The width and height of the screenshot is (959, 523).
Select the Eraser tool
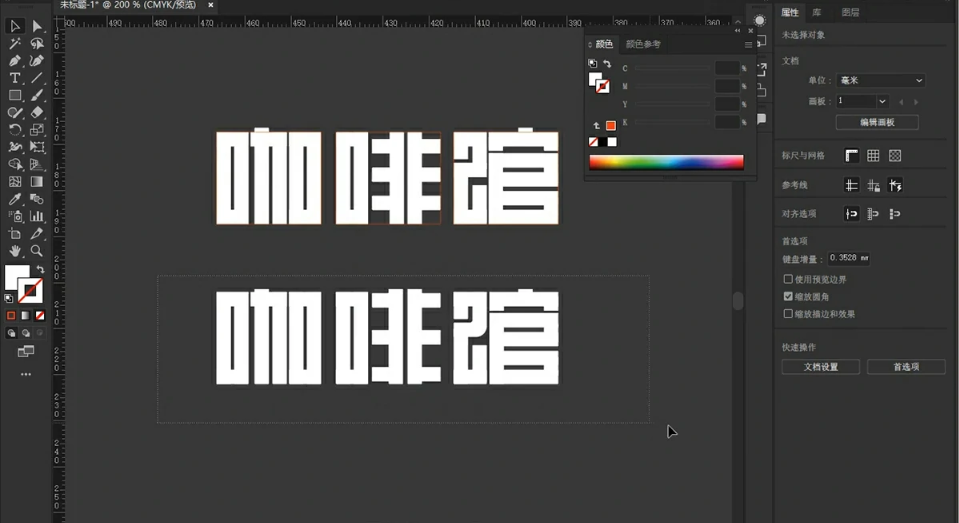[x=37, y=113]
